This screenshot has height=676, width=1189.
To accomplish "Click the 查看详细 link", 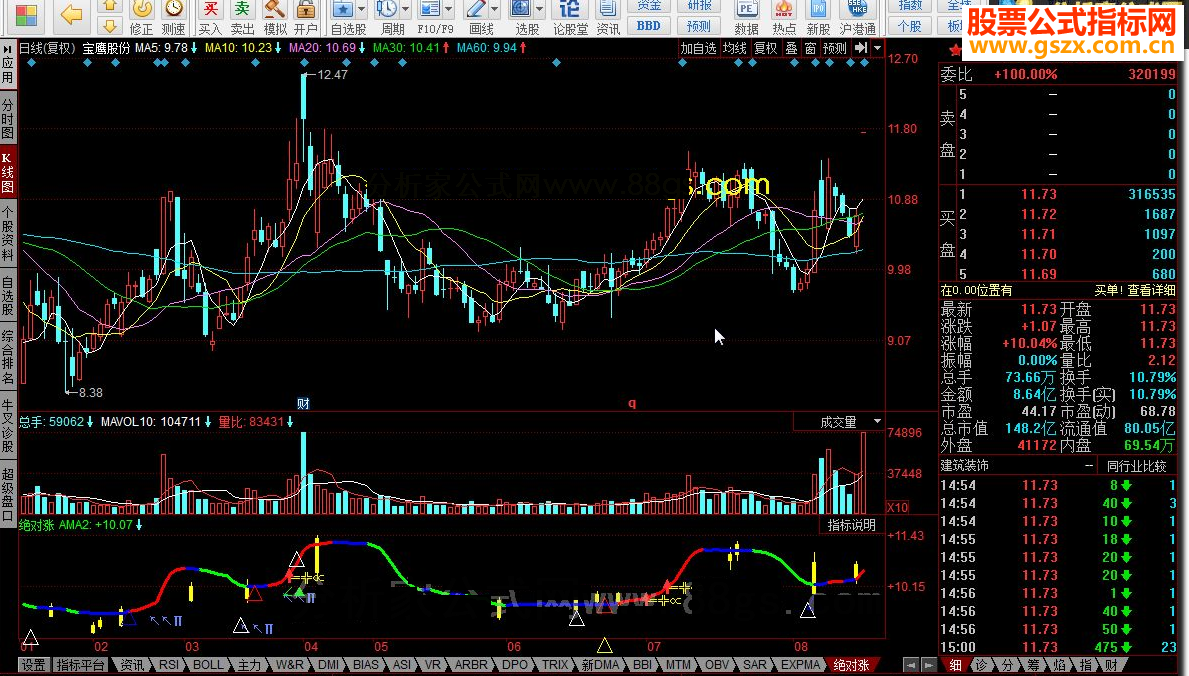I will tap(1152, 290).
